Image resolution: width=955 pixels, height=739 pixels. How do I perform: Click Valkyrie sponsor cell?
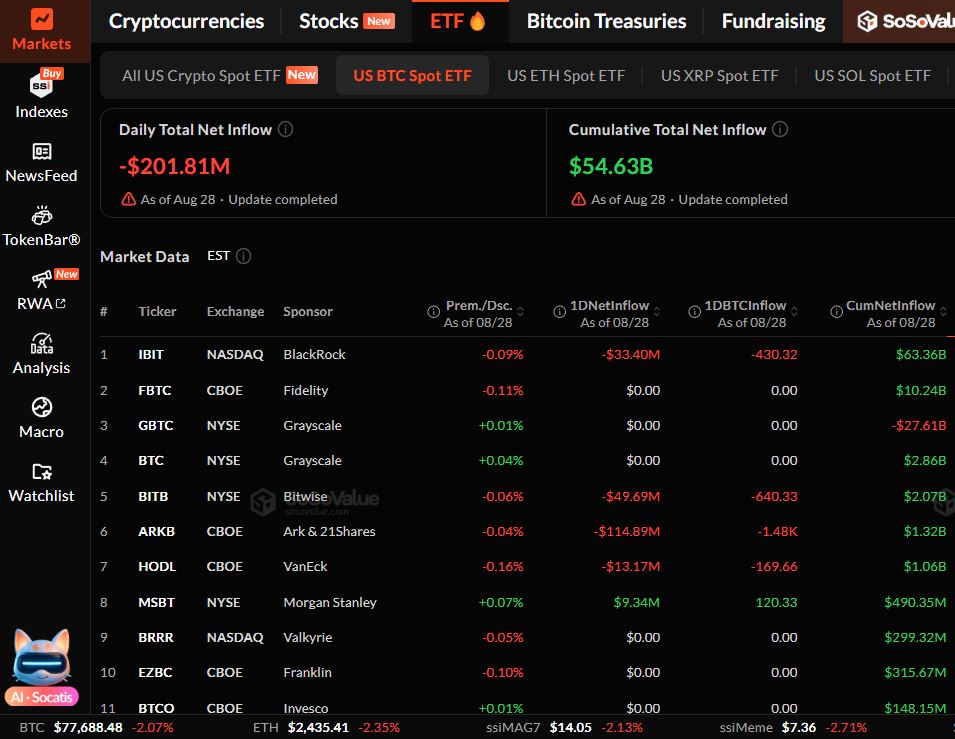pyautogui.click(x=308, y=637)
